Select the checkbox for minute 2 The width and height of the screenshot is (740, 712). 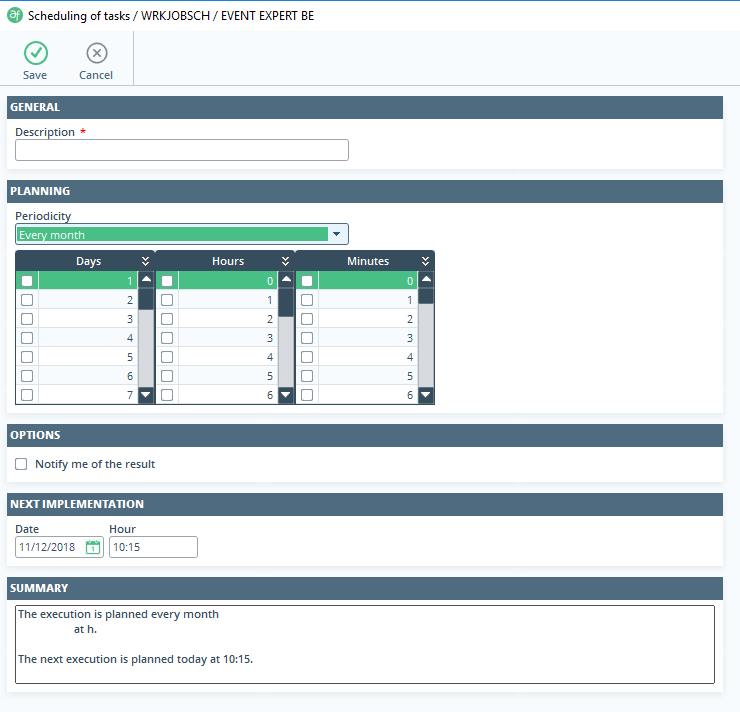pos(307,319)
